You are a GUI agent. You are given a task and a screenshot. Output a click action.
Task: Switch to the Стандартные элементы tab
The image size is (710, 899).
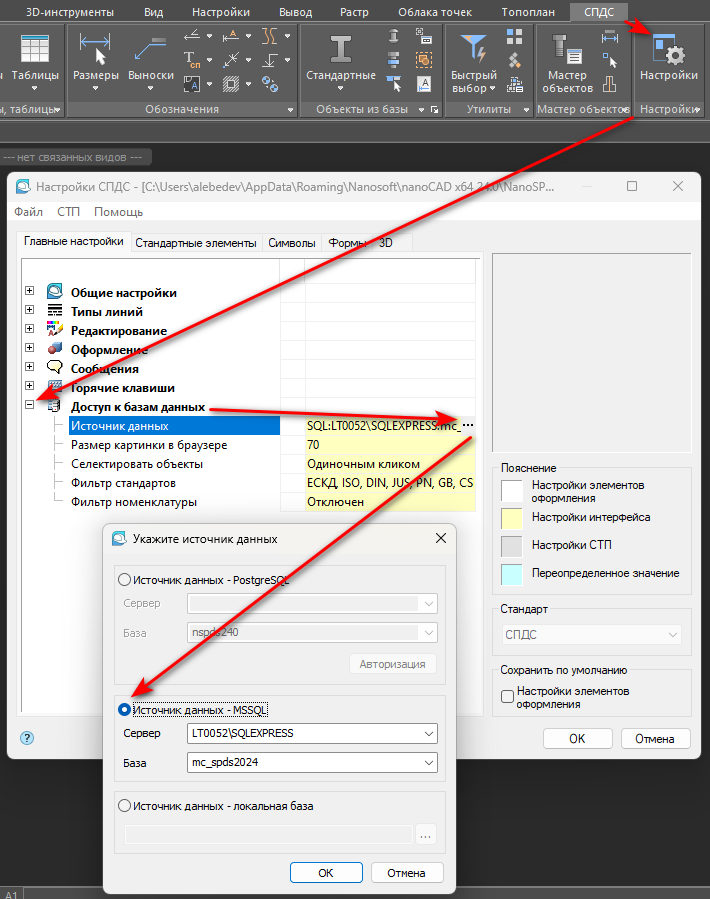pyautogui.click(x=196, y=243)
